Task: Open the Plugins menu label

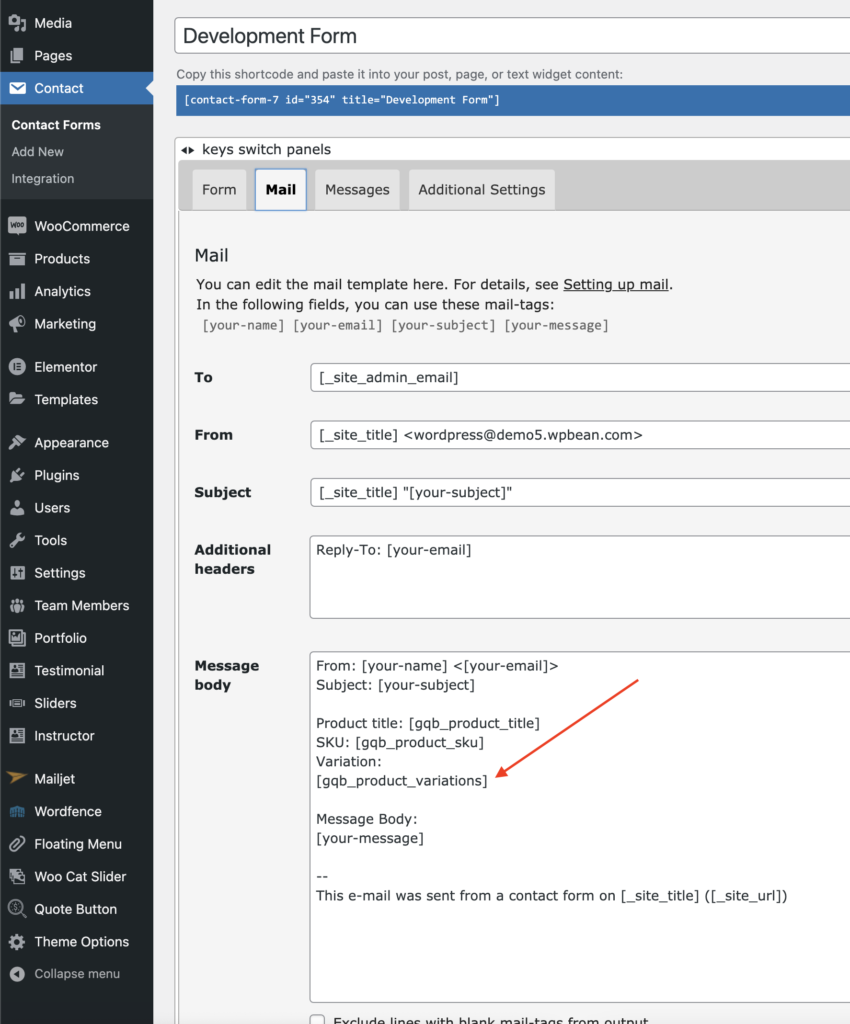Action: 57,475
